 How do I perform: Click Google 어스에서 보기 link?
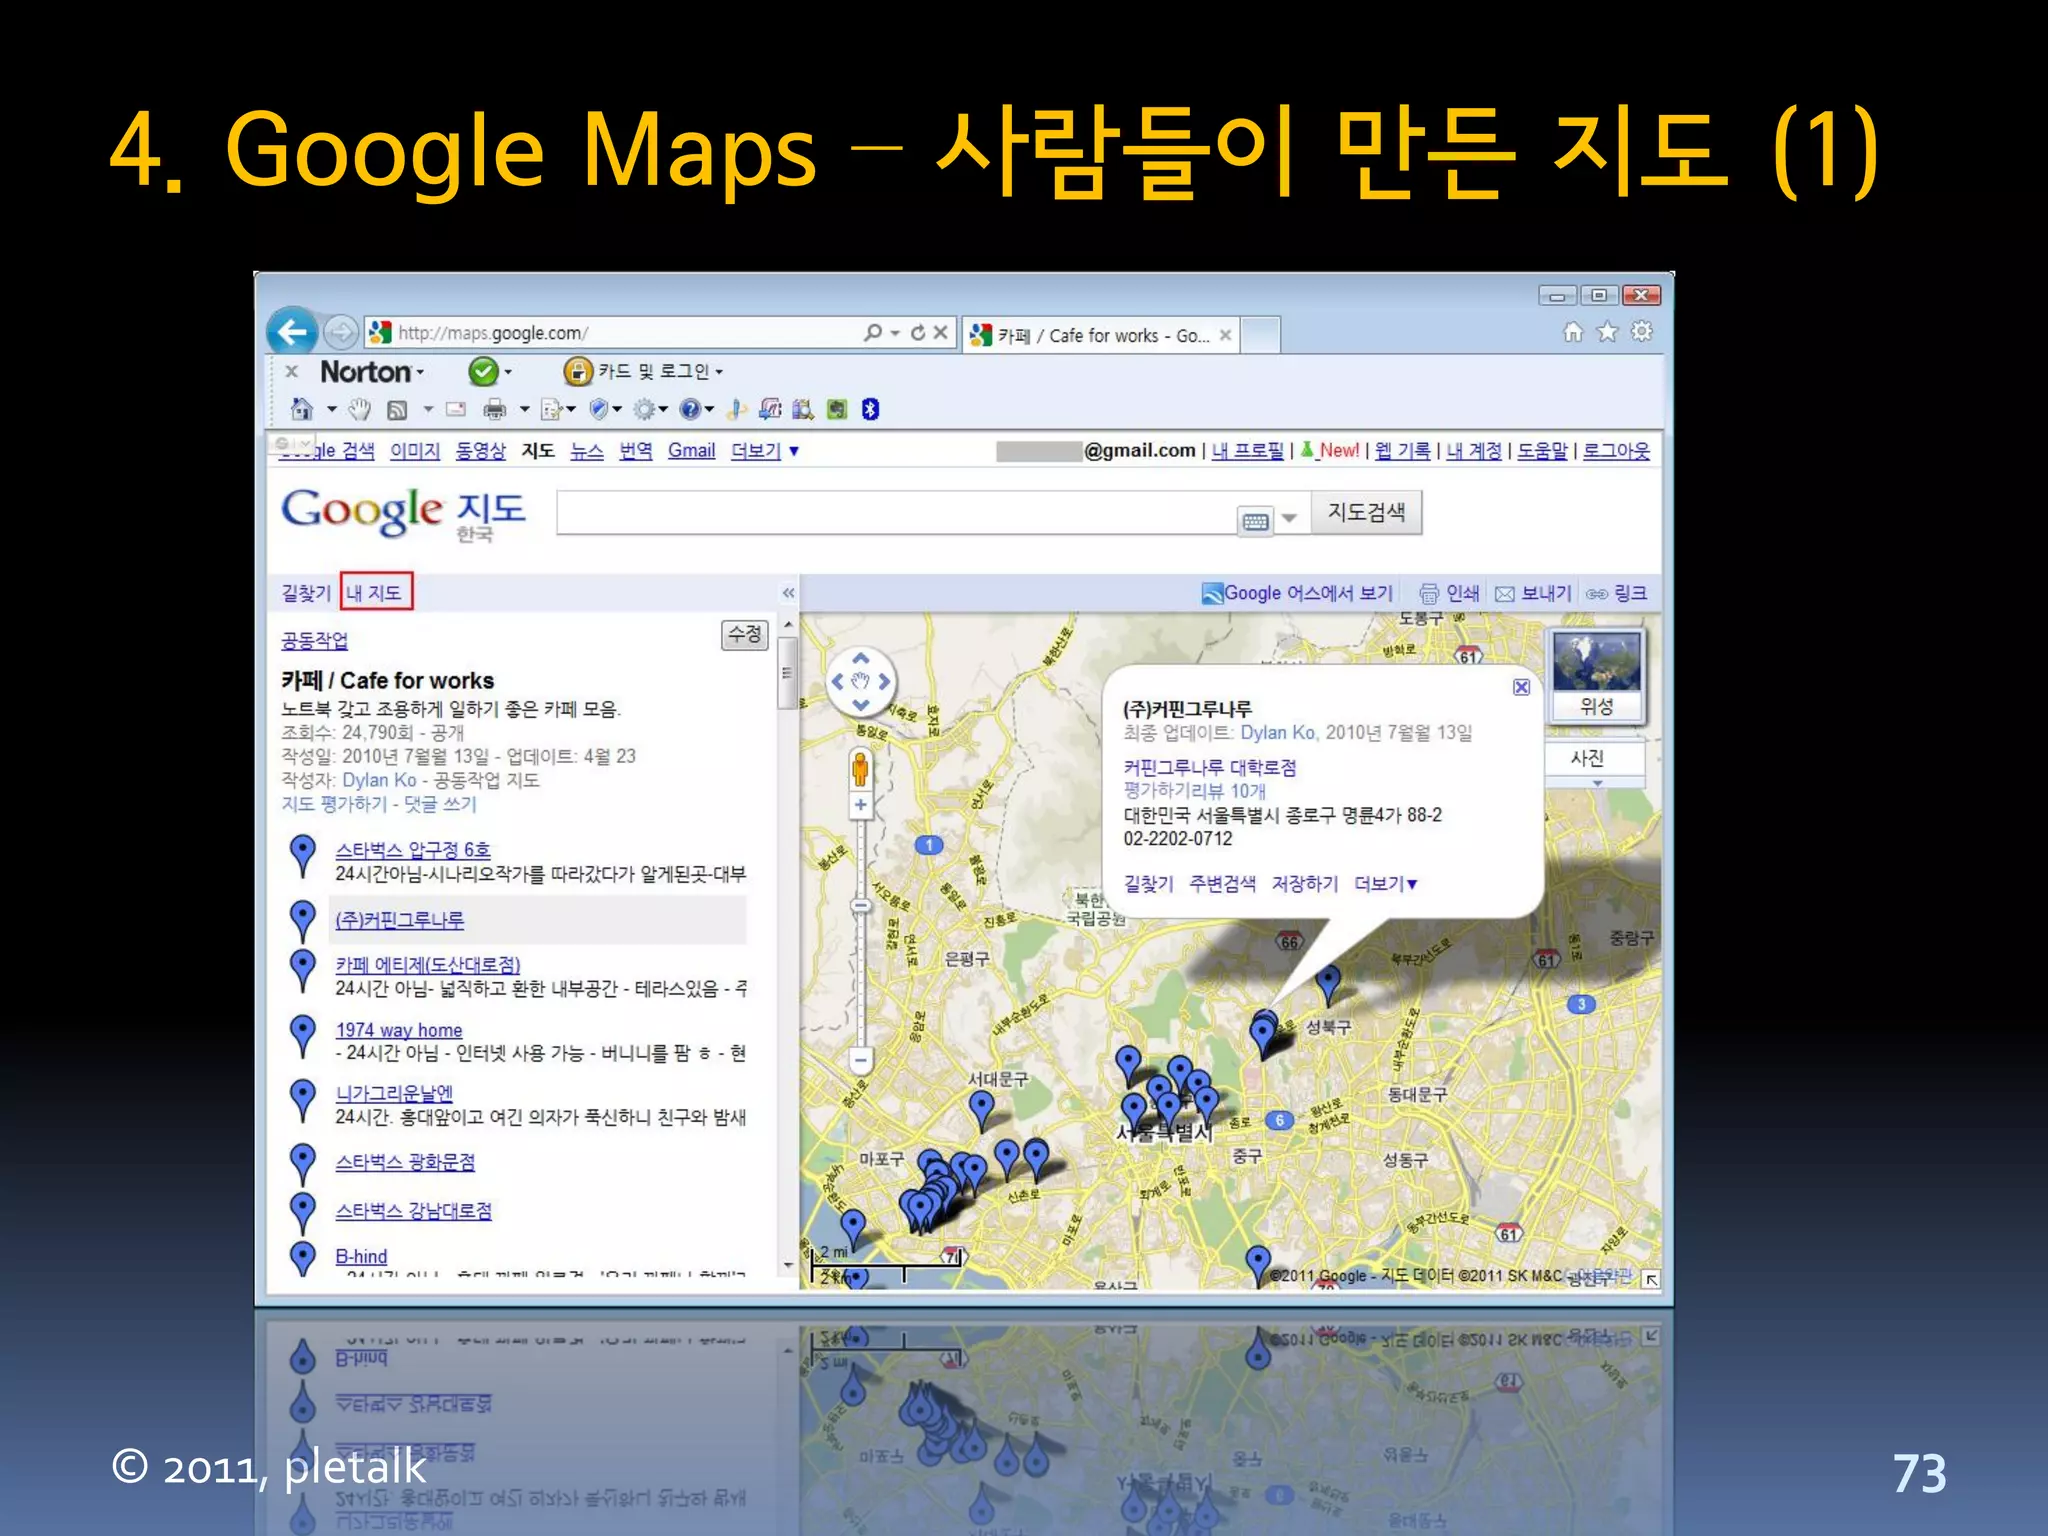pos(1297,593)
